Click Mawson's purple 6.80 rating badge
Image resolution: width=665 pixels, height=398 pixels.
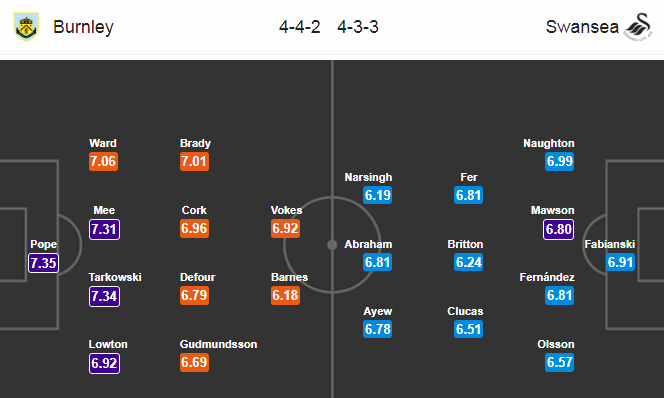coord(559,229)
